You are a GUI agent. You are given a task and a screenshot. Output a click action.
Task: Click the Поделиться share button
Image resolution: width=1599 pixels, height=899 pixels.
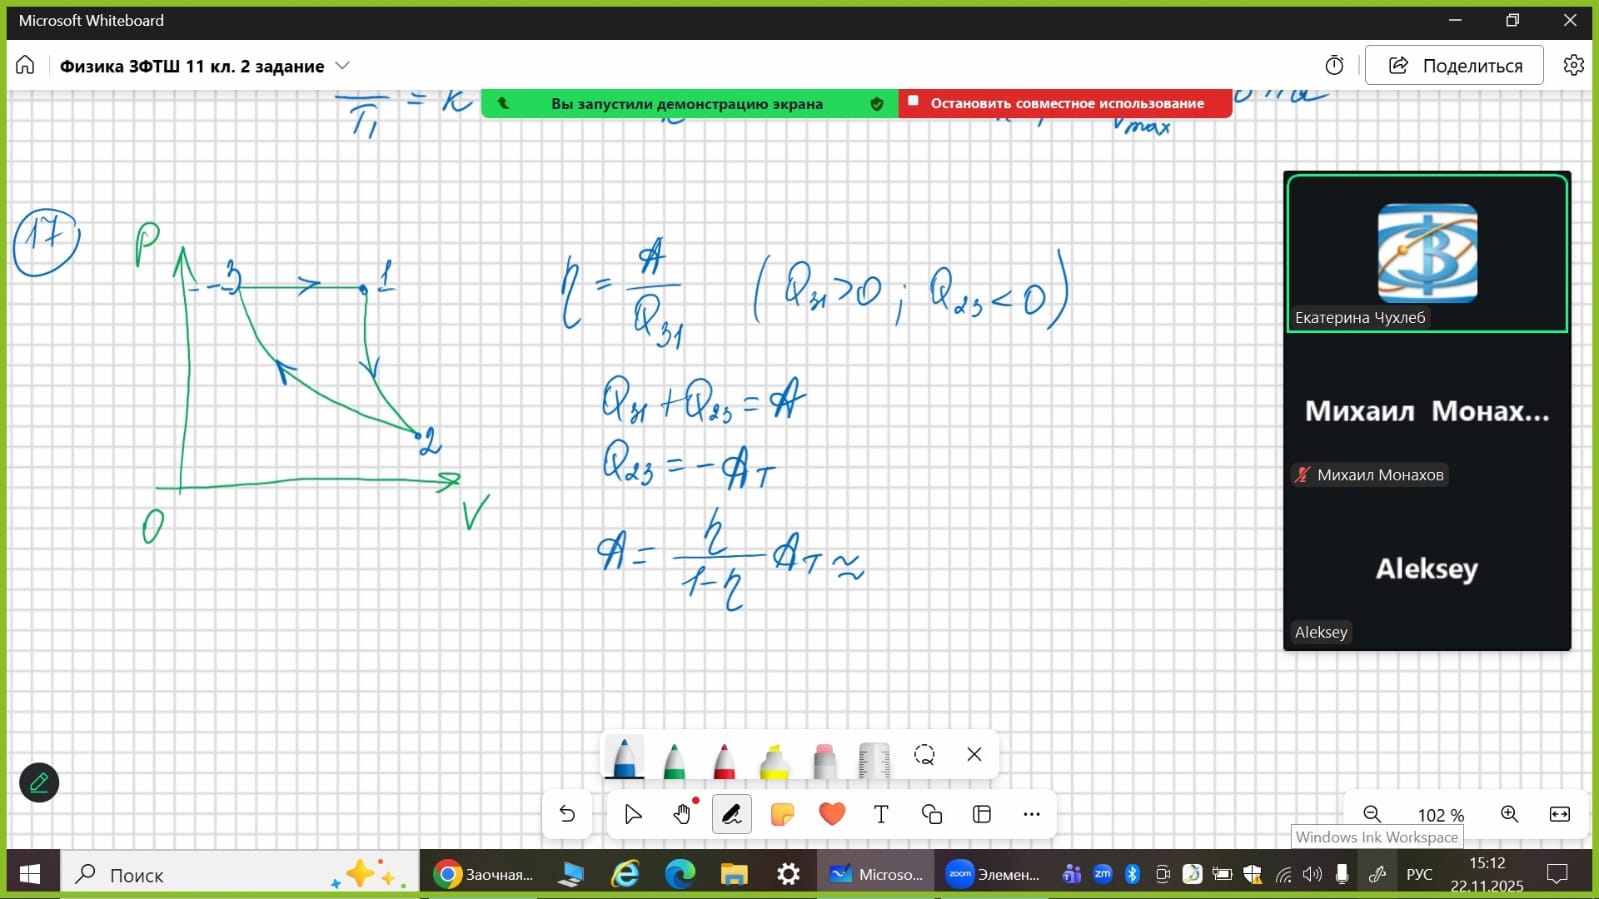tap(1454, 65)
